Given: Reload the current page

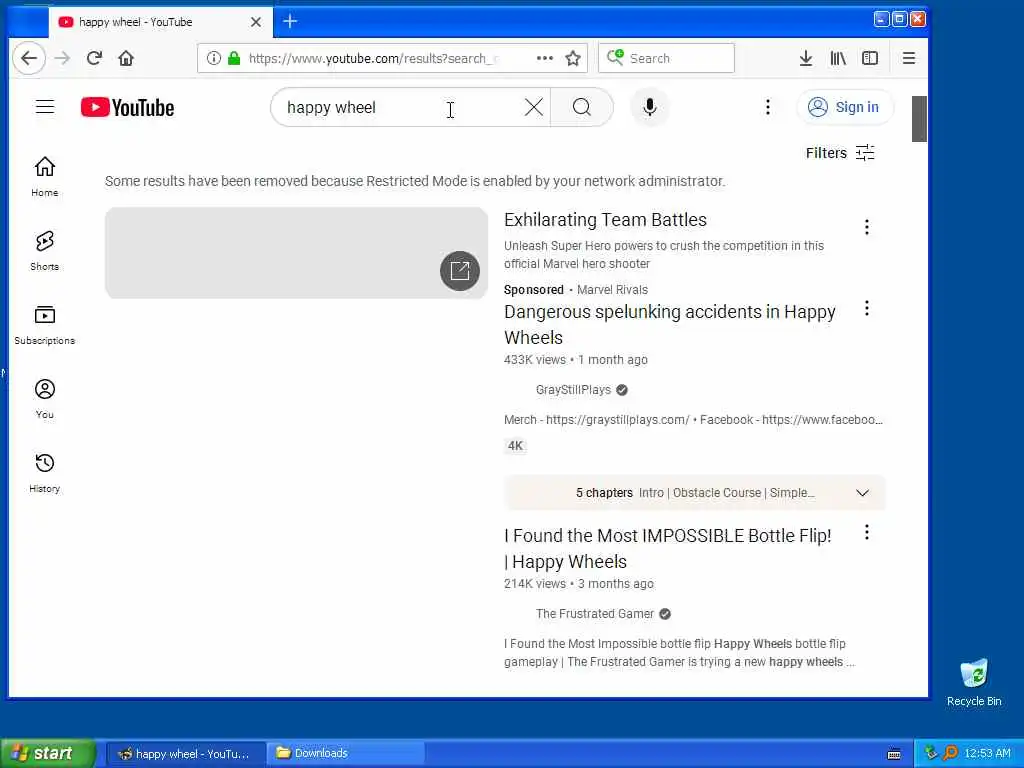Looking at the screenshot, I should coord(94,58).
